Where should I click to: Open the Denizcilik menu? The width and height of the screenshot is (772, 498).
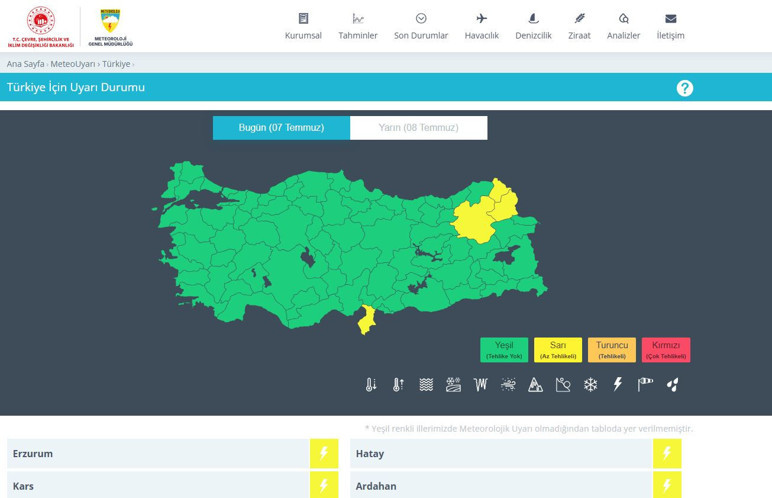tap(533, 27)
